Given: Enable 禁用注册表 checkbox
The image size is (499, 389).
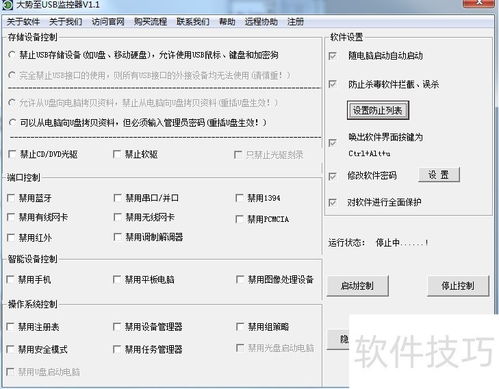Looking at the screenshot, I should pos(10,327).
